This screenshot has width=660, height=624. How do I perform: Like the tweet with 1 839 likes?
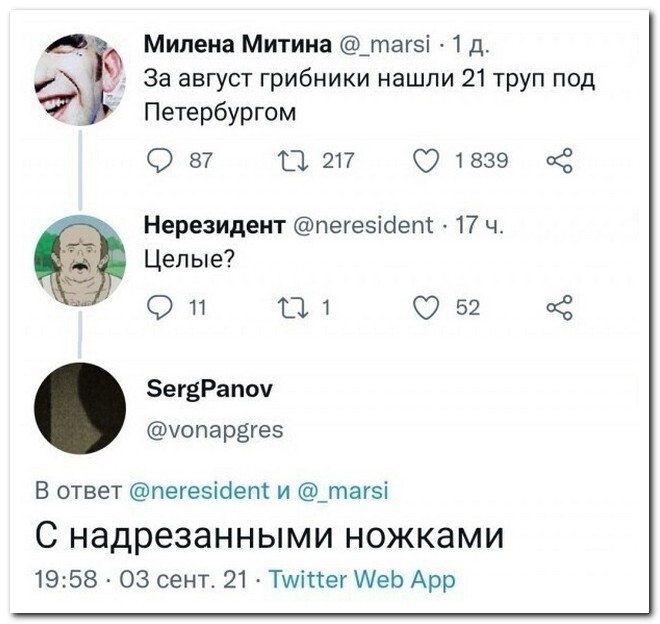point(426,161)
